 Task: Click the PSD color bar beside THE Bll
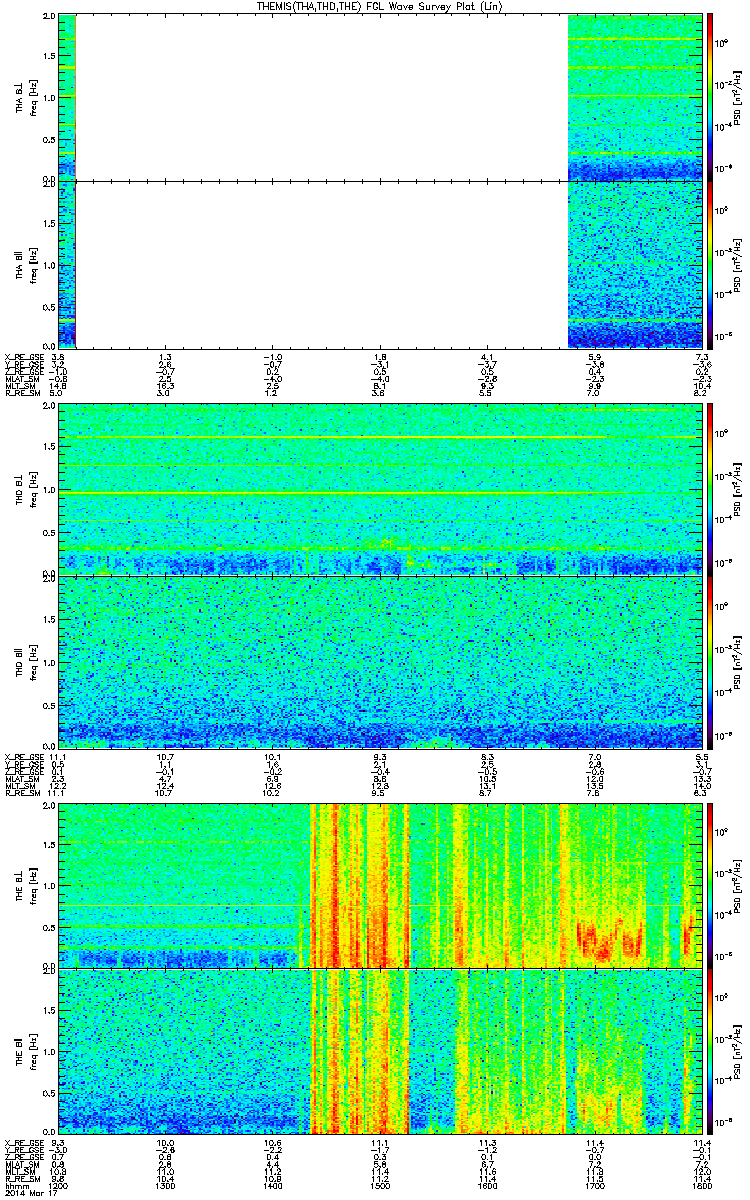(712, 1054)
